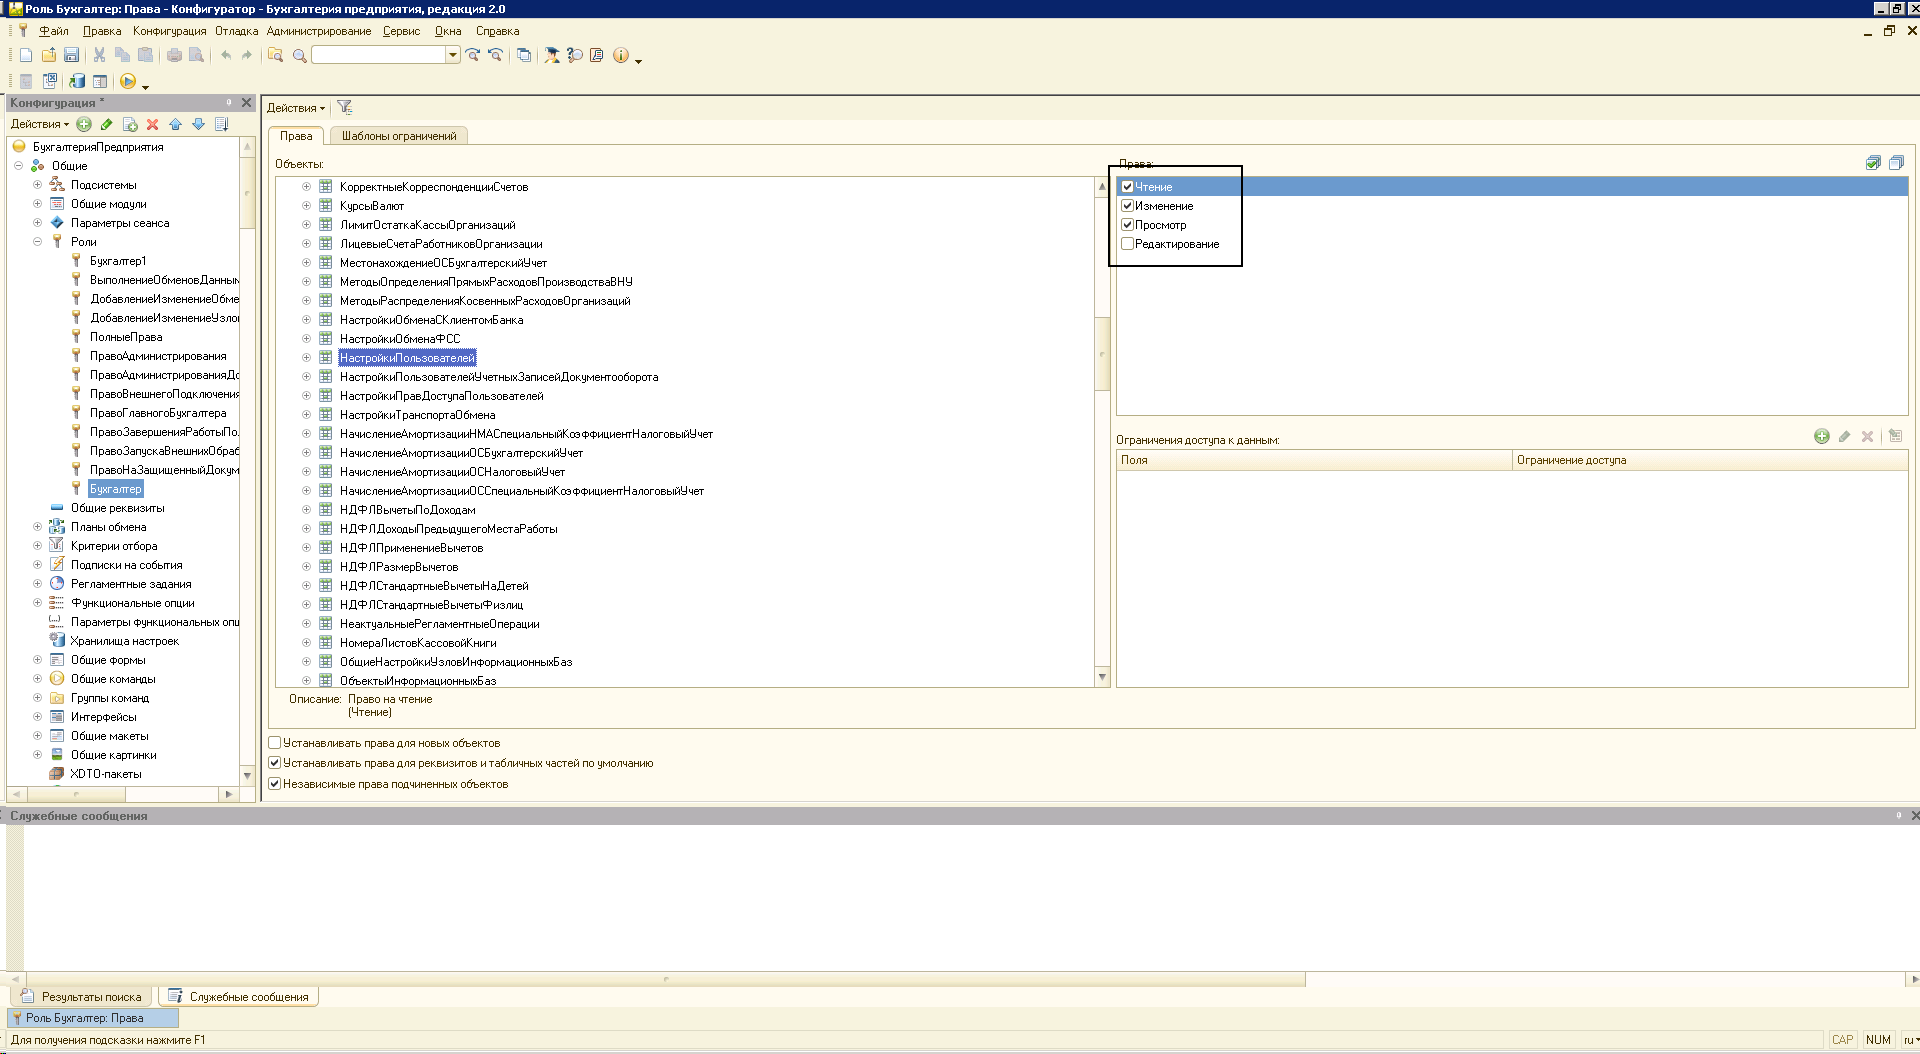Save using the floppy disk icon

71,56
